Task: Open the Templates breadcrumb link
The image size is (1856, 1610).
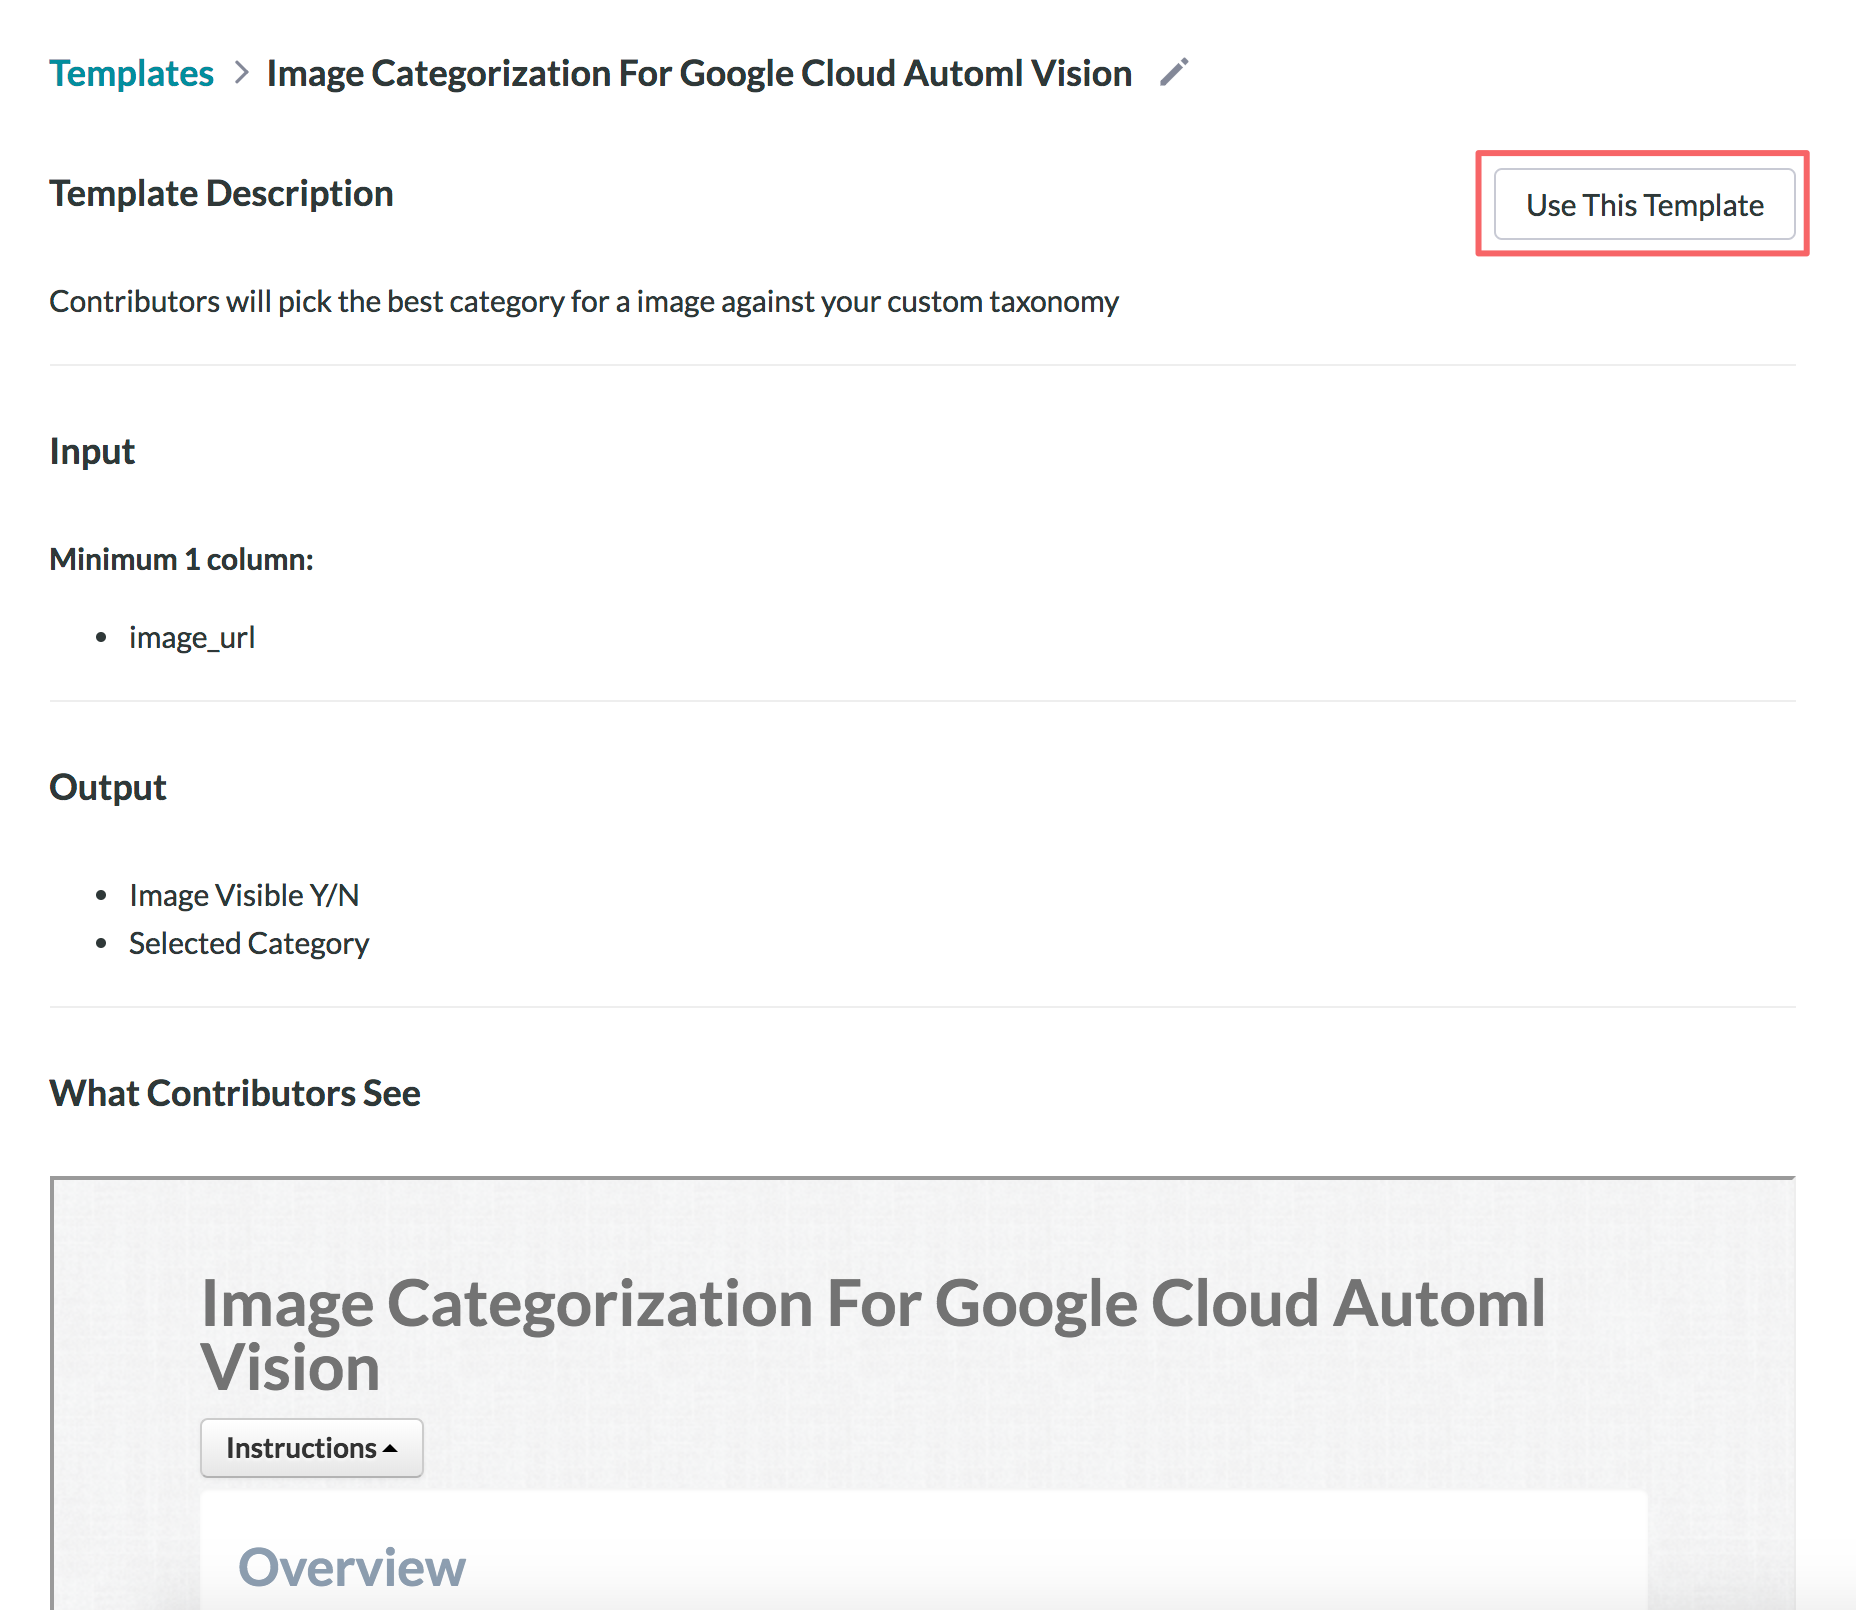Action: tap(131, 73)
